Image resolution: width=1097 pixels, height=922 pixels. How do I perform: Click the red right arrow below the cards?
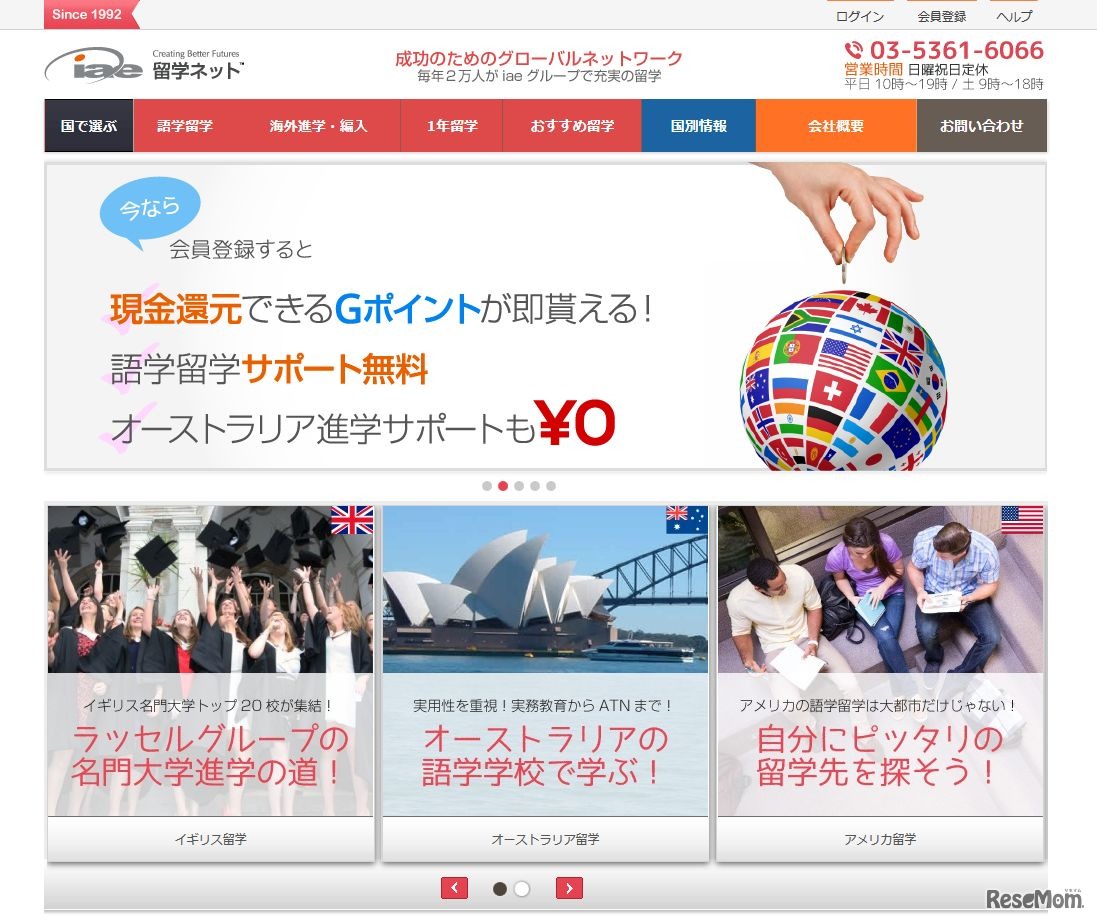569,888
